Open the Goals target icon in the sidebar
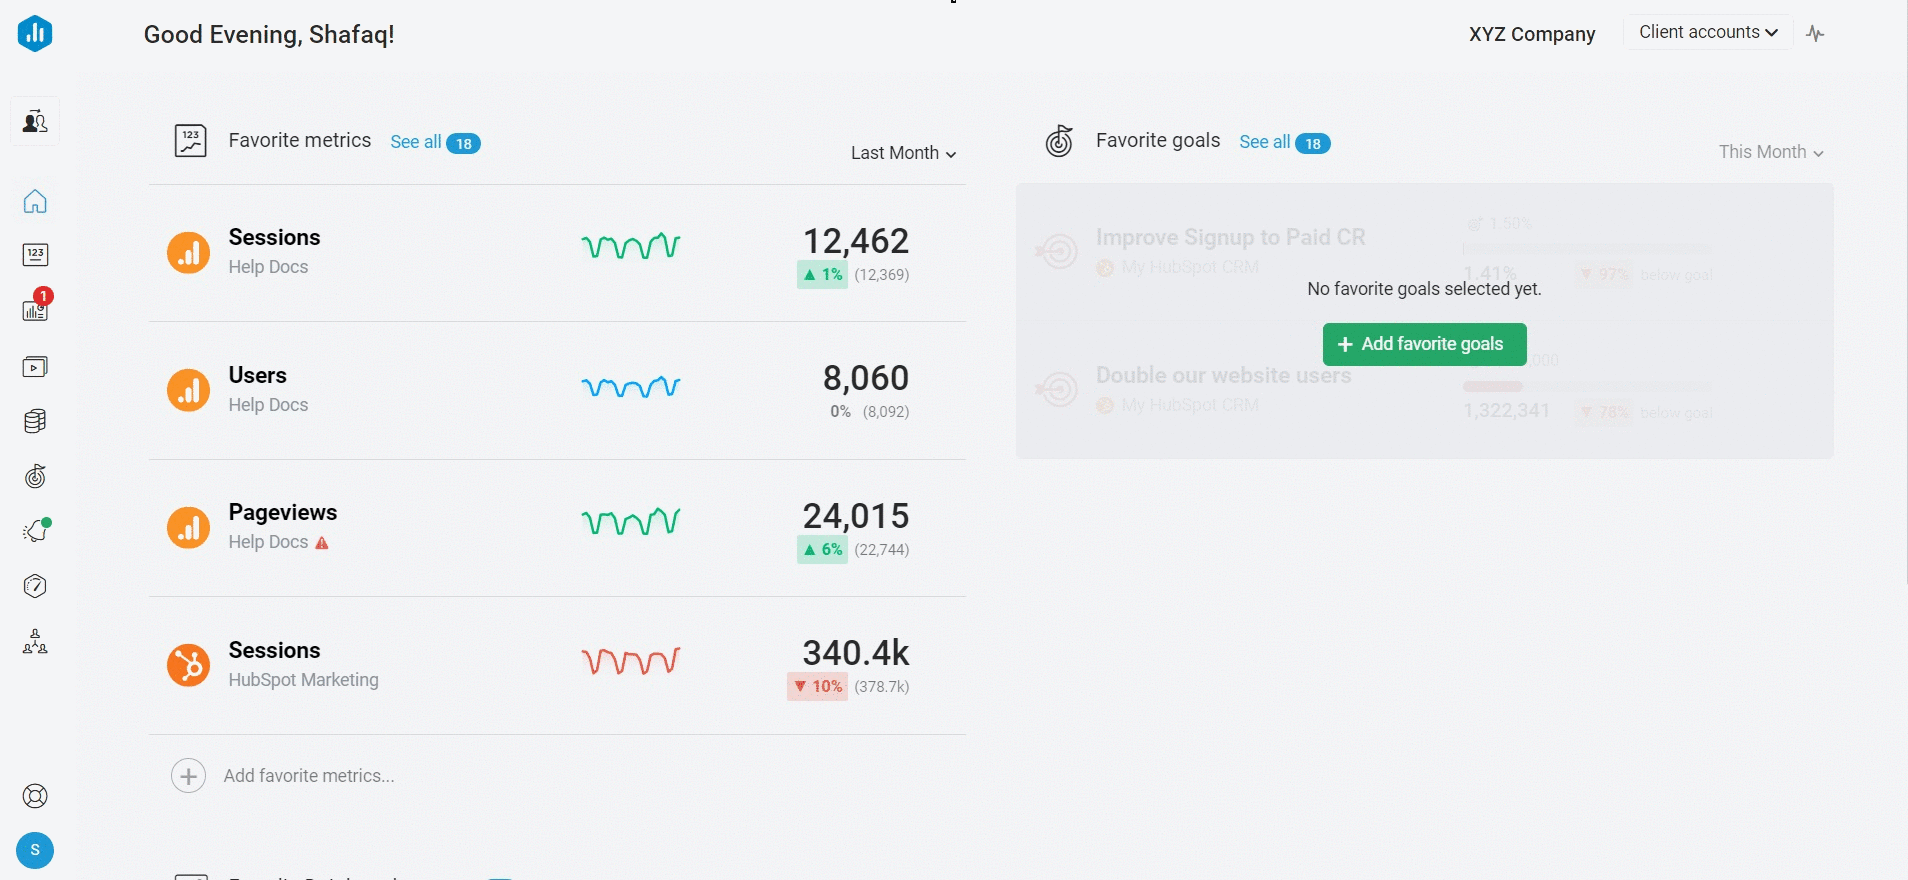 point(35,476)
